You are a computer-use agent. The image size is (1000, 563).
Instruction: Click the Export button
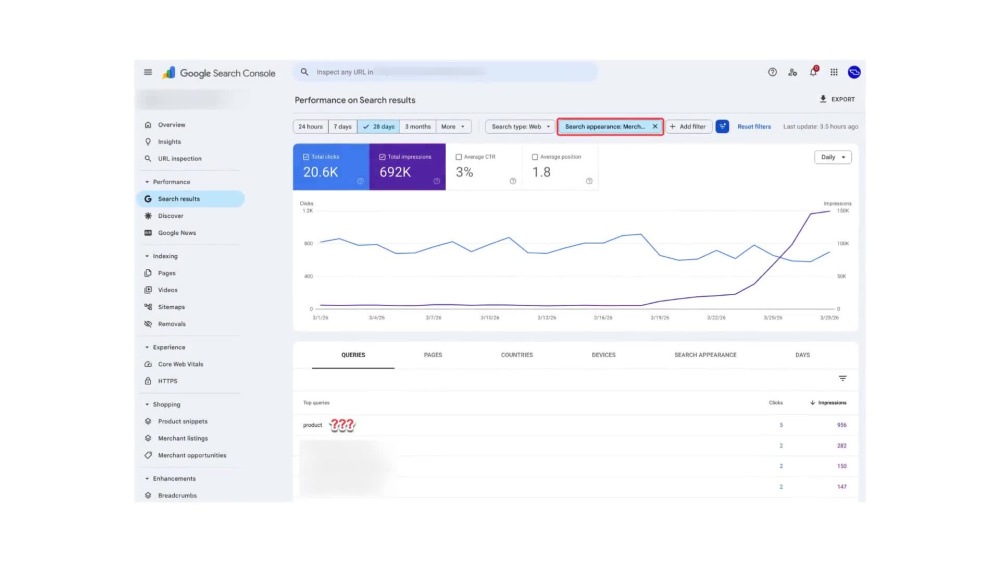click(837, 99)
